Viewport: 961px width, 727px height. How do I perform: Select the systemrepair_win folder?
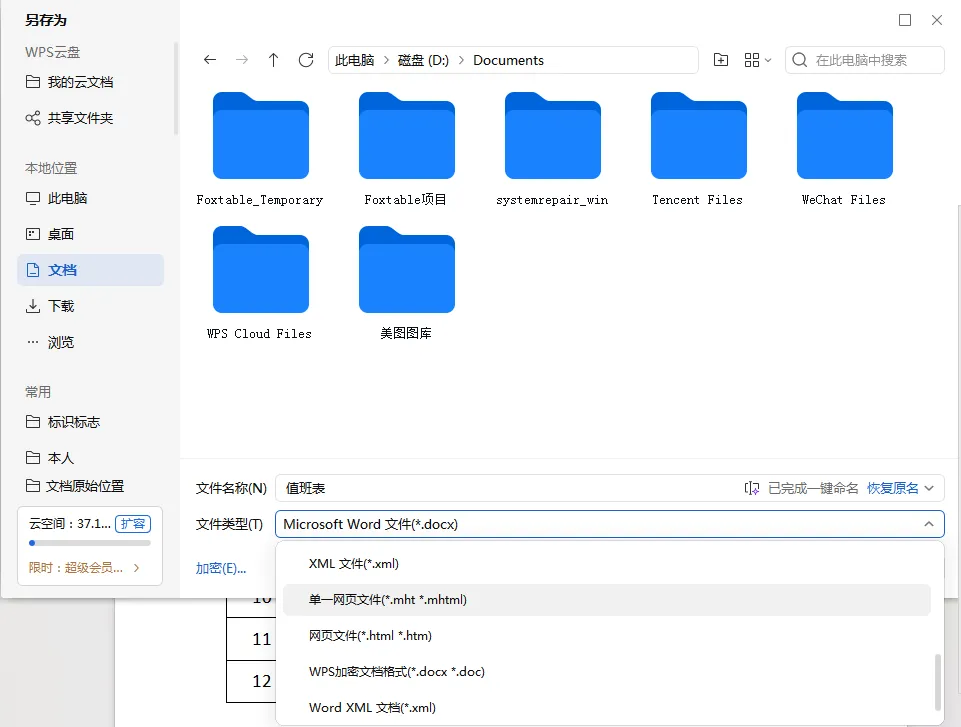pyautogui.click(x=552, y=150)
